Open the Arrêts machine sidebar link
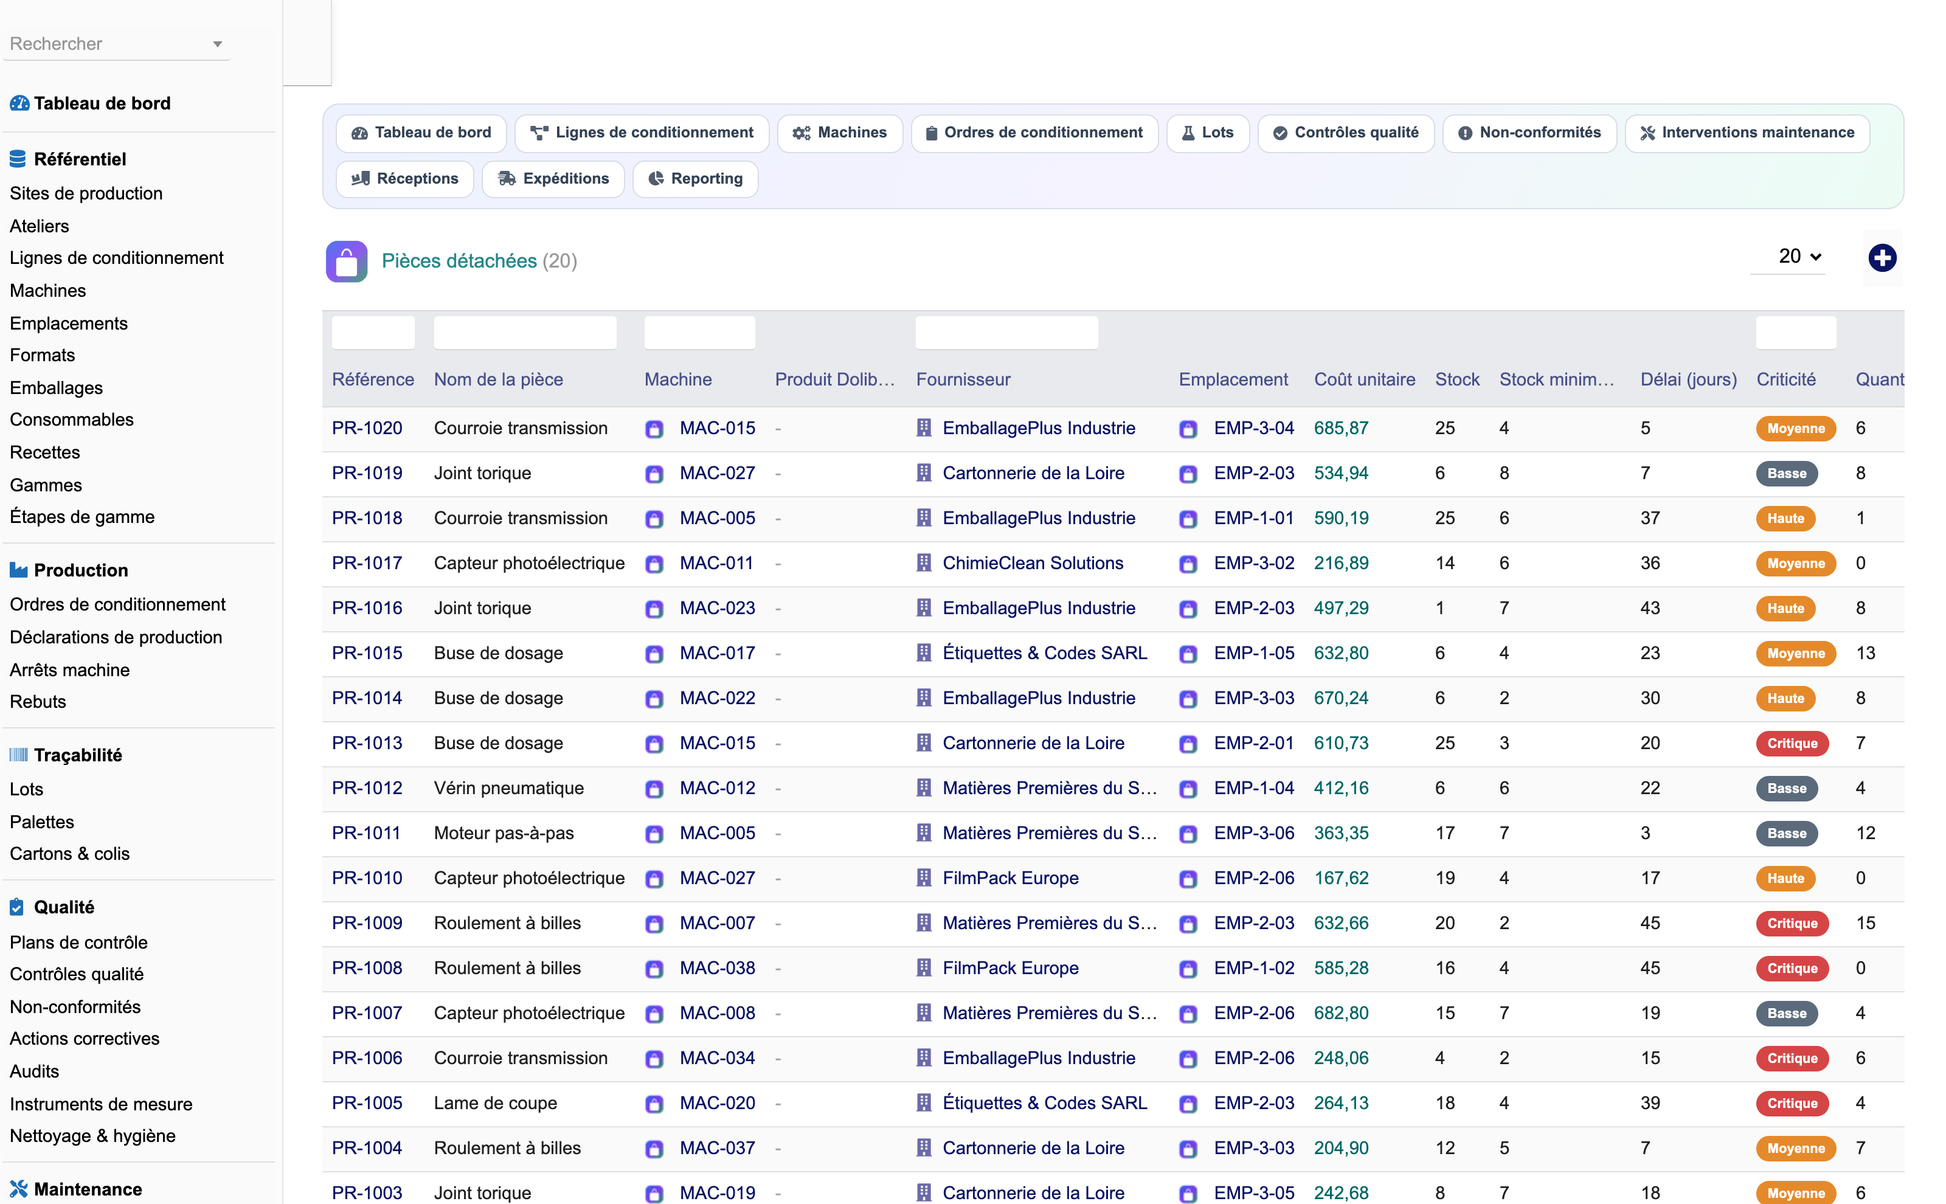1946x1204 pixels. [x=70, y=670]
